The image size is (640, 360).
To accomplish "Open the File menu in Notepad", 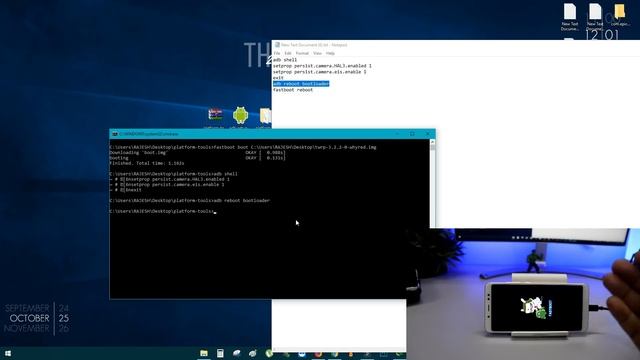I will pyautogui.click(x=277, y=53).
